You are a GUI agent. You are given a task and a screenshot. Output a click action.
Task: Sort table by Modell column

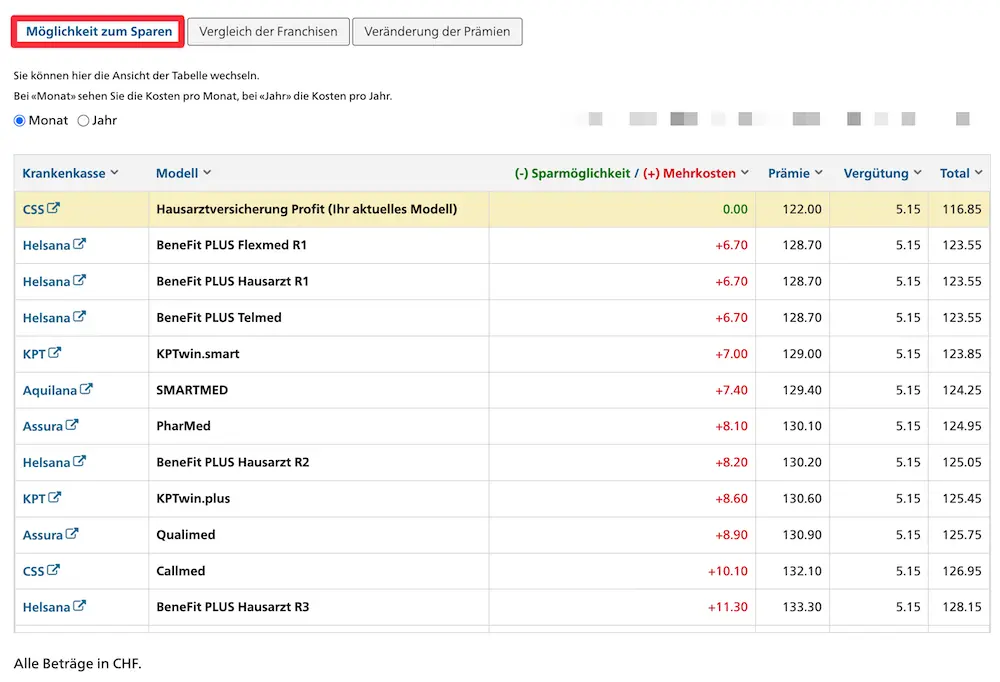183,173
